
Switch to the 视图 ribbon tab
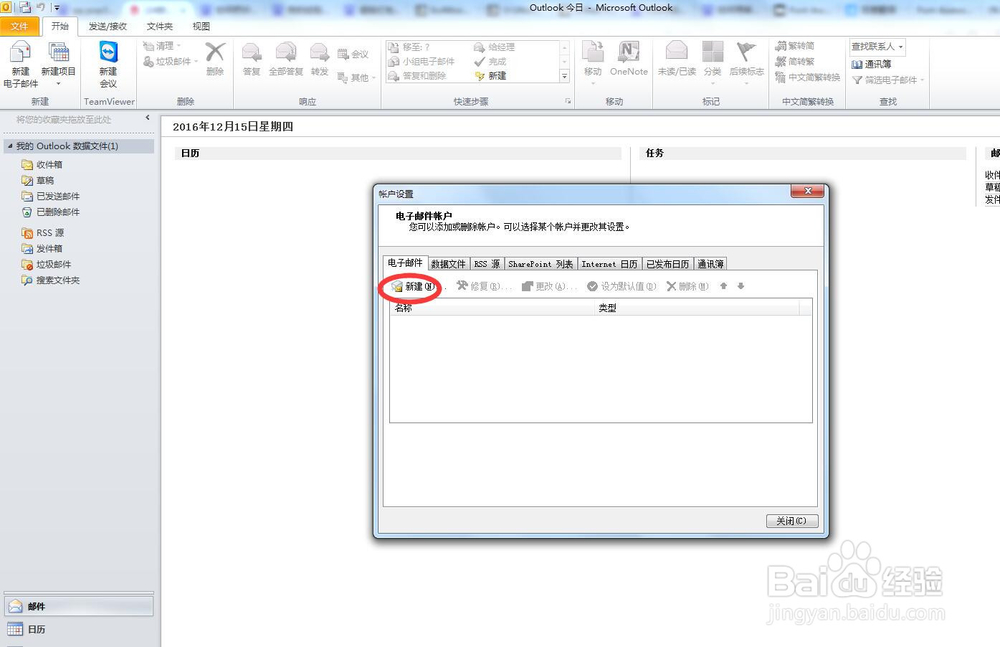coord(201,26)
